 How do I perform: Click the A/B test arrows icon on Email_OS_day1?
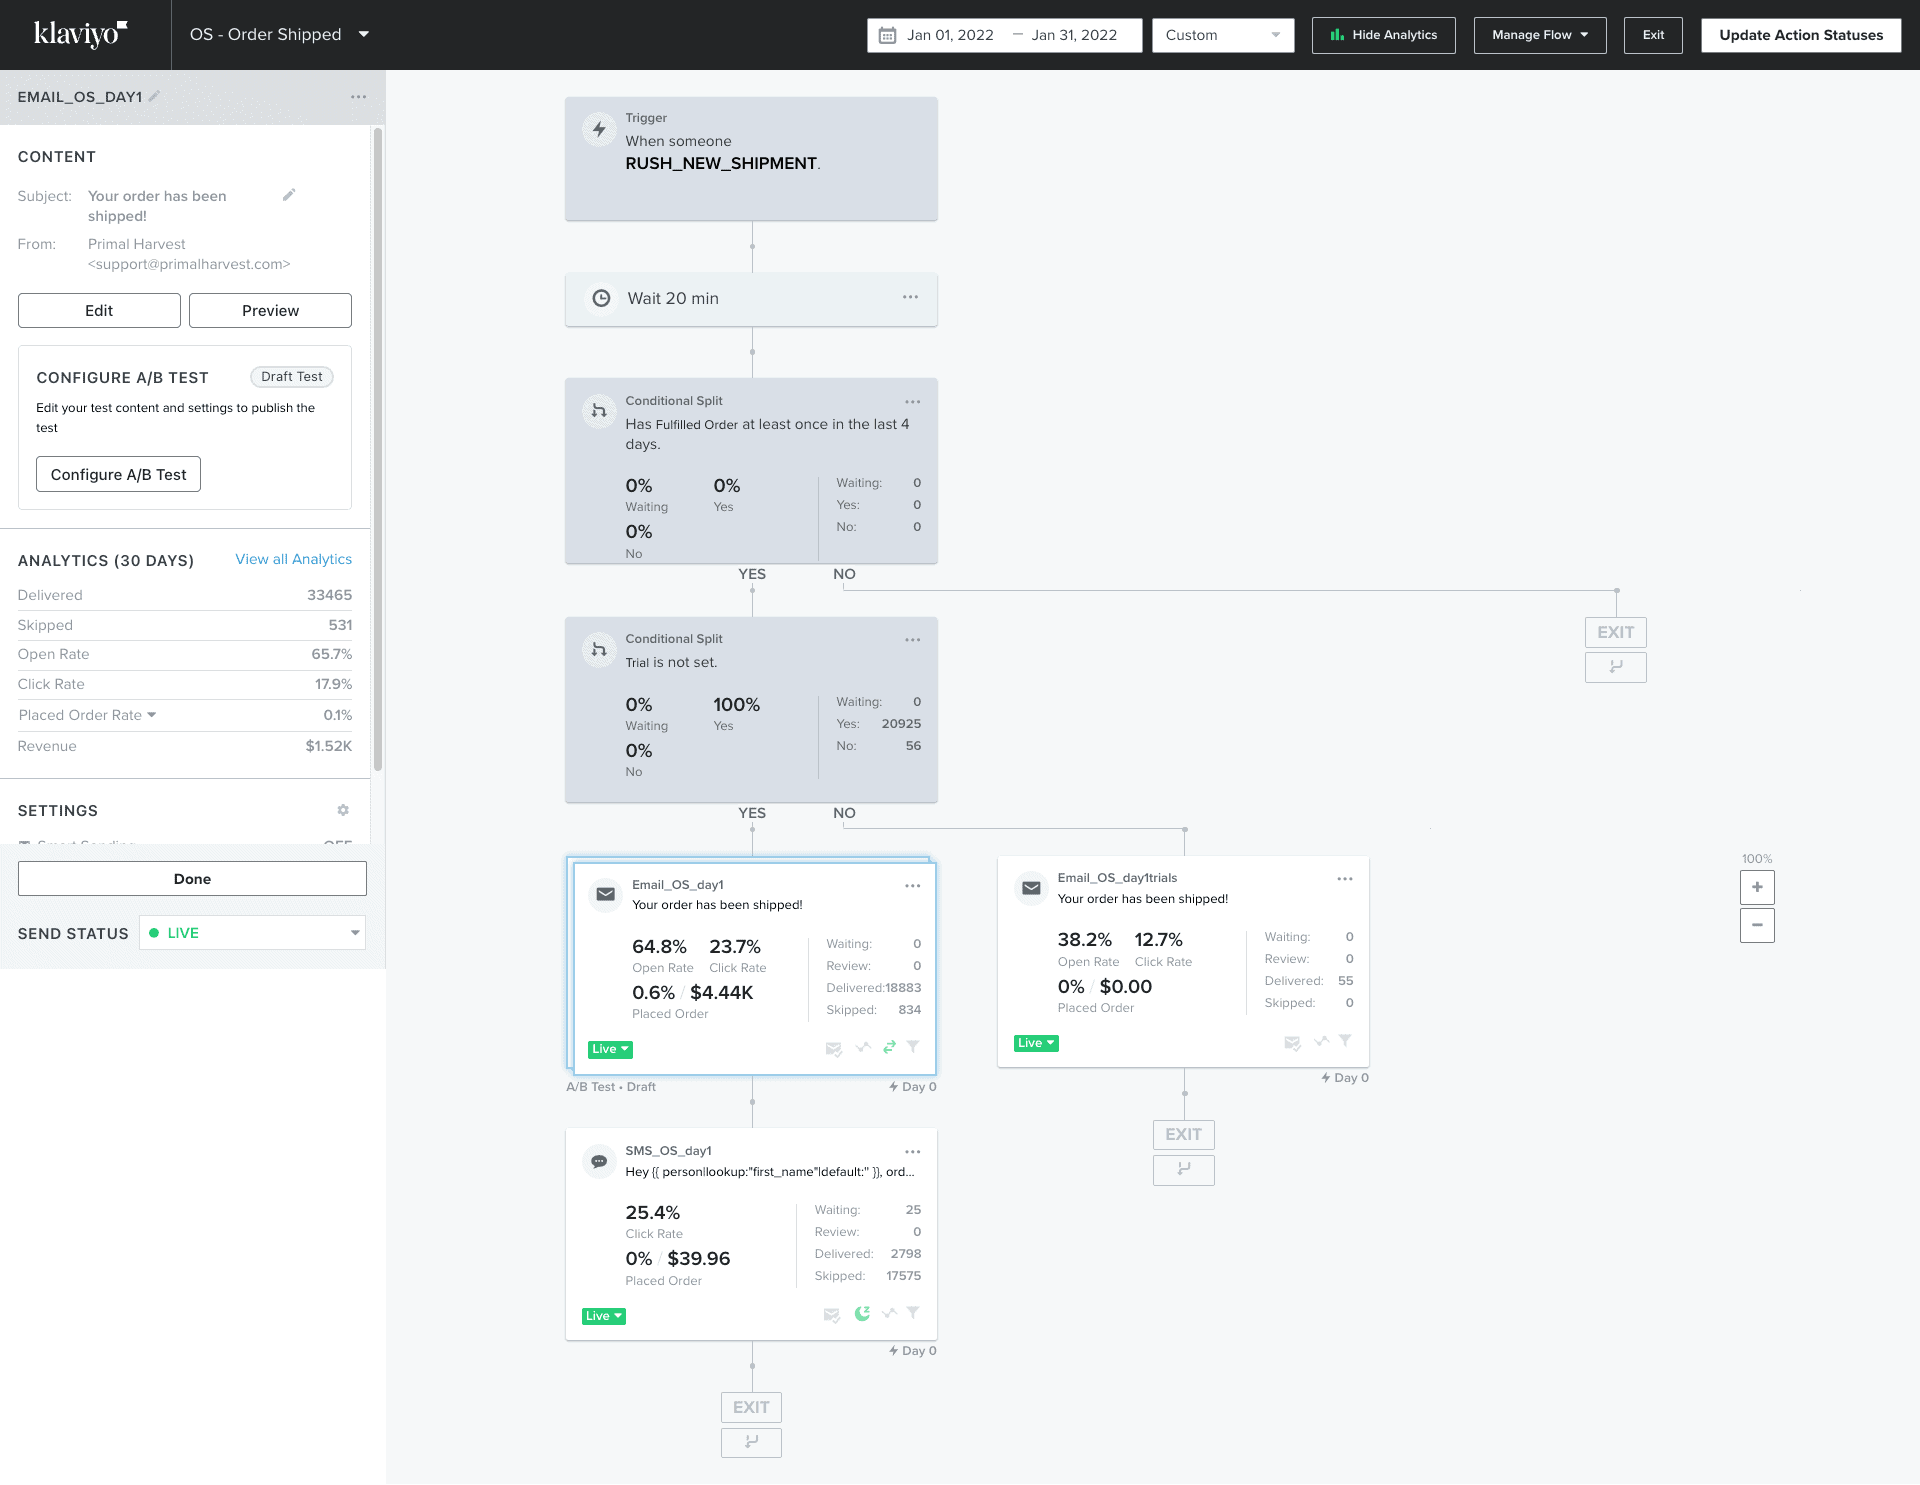pyautogui.click(x=889, y=1047)
